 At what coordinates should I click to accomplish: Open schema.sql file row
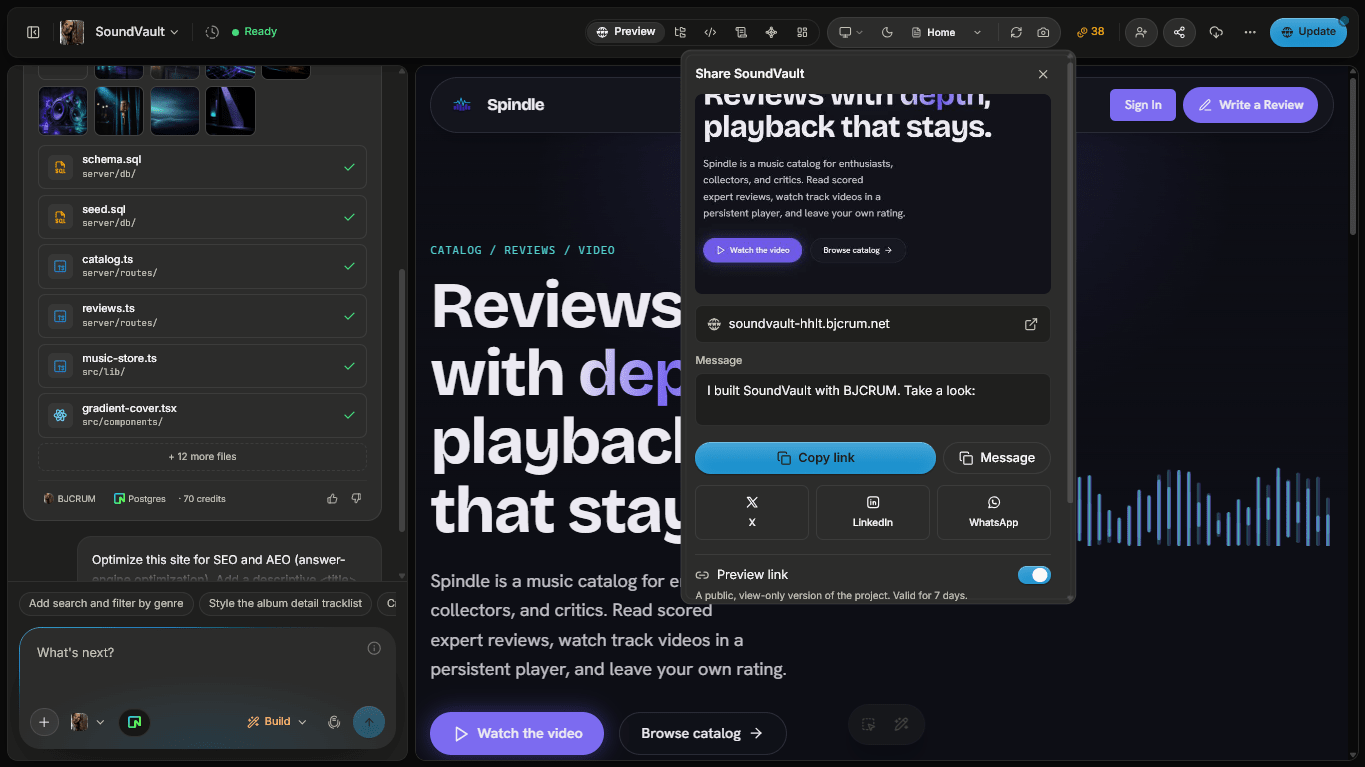pyautogui.click(x=202, y=167)
